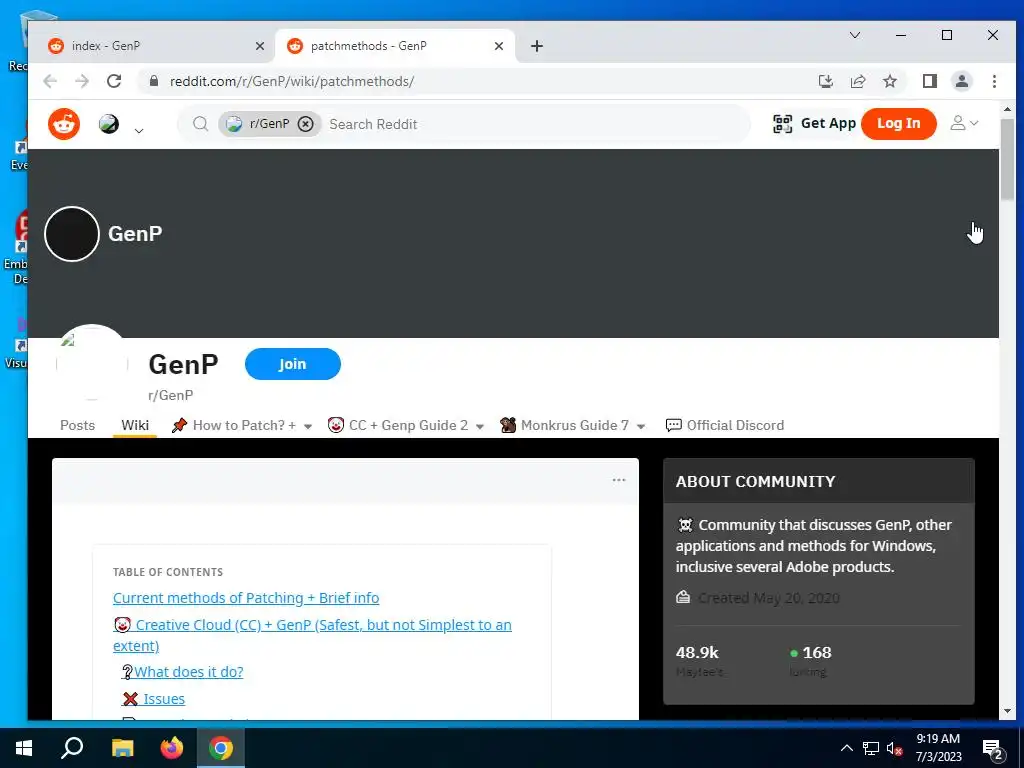1024x768 pixels.
Task: Click the Get App link
Action: (x=828, y=123)
